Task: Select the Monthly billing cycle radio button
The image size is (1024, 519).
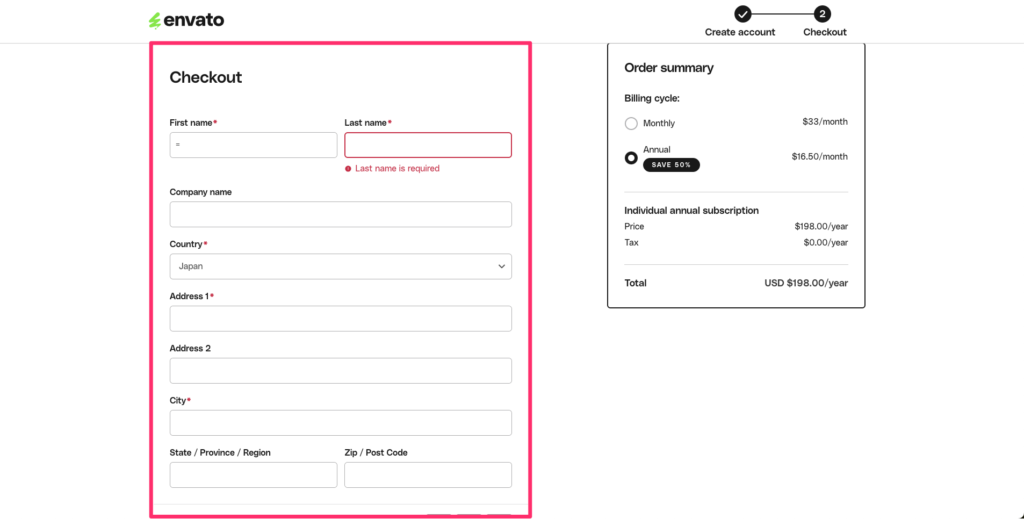Action: [631, 123]
